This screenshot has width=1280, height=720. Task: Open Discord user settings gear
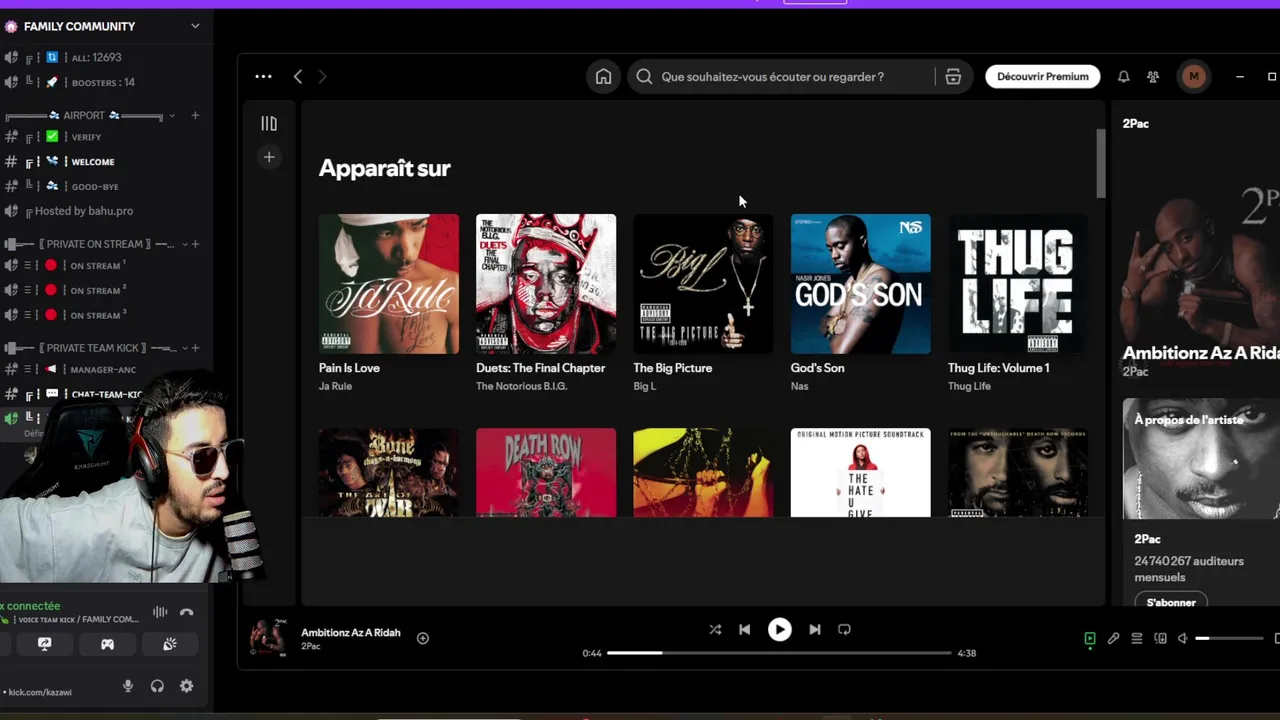click(186, 686)
